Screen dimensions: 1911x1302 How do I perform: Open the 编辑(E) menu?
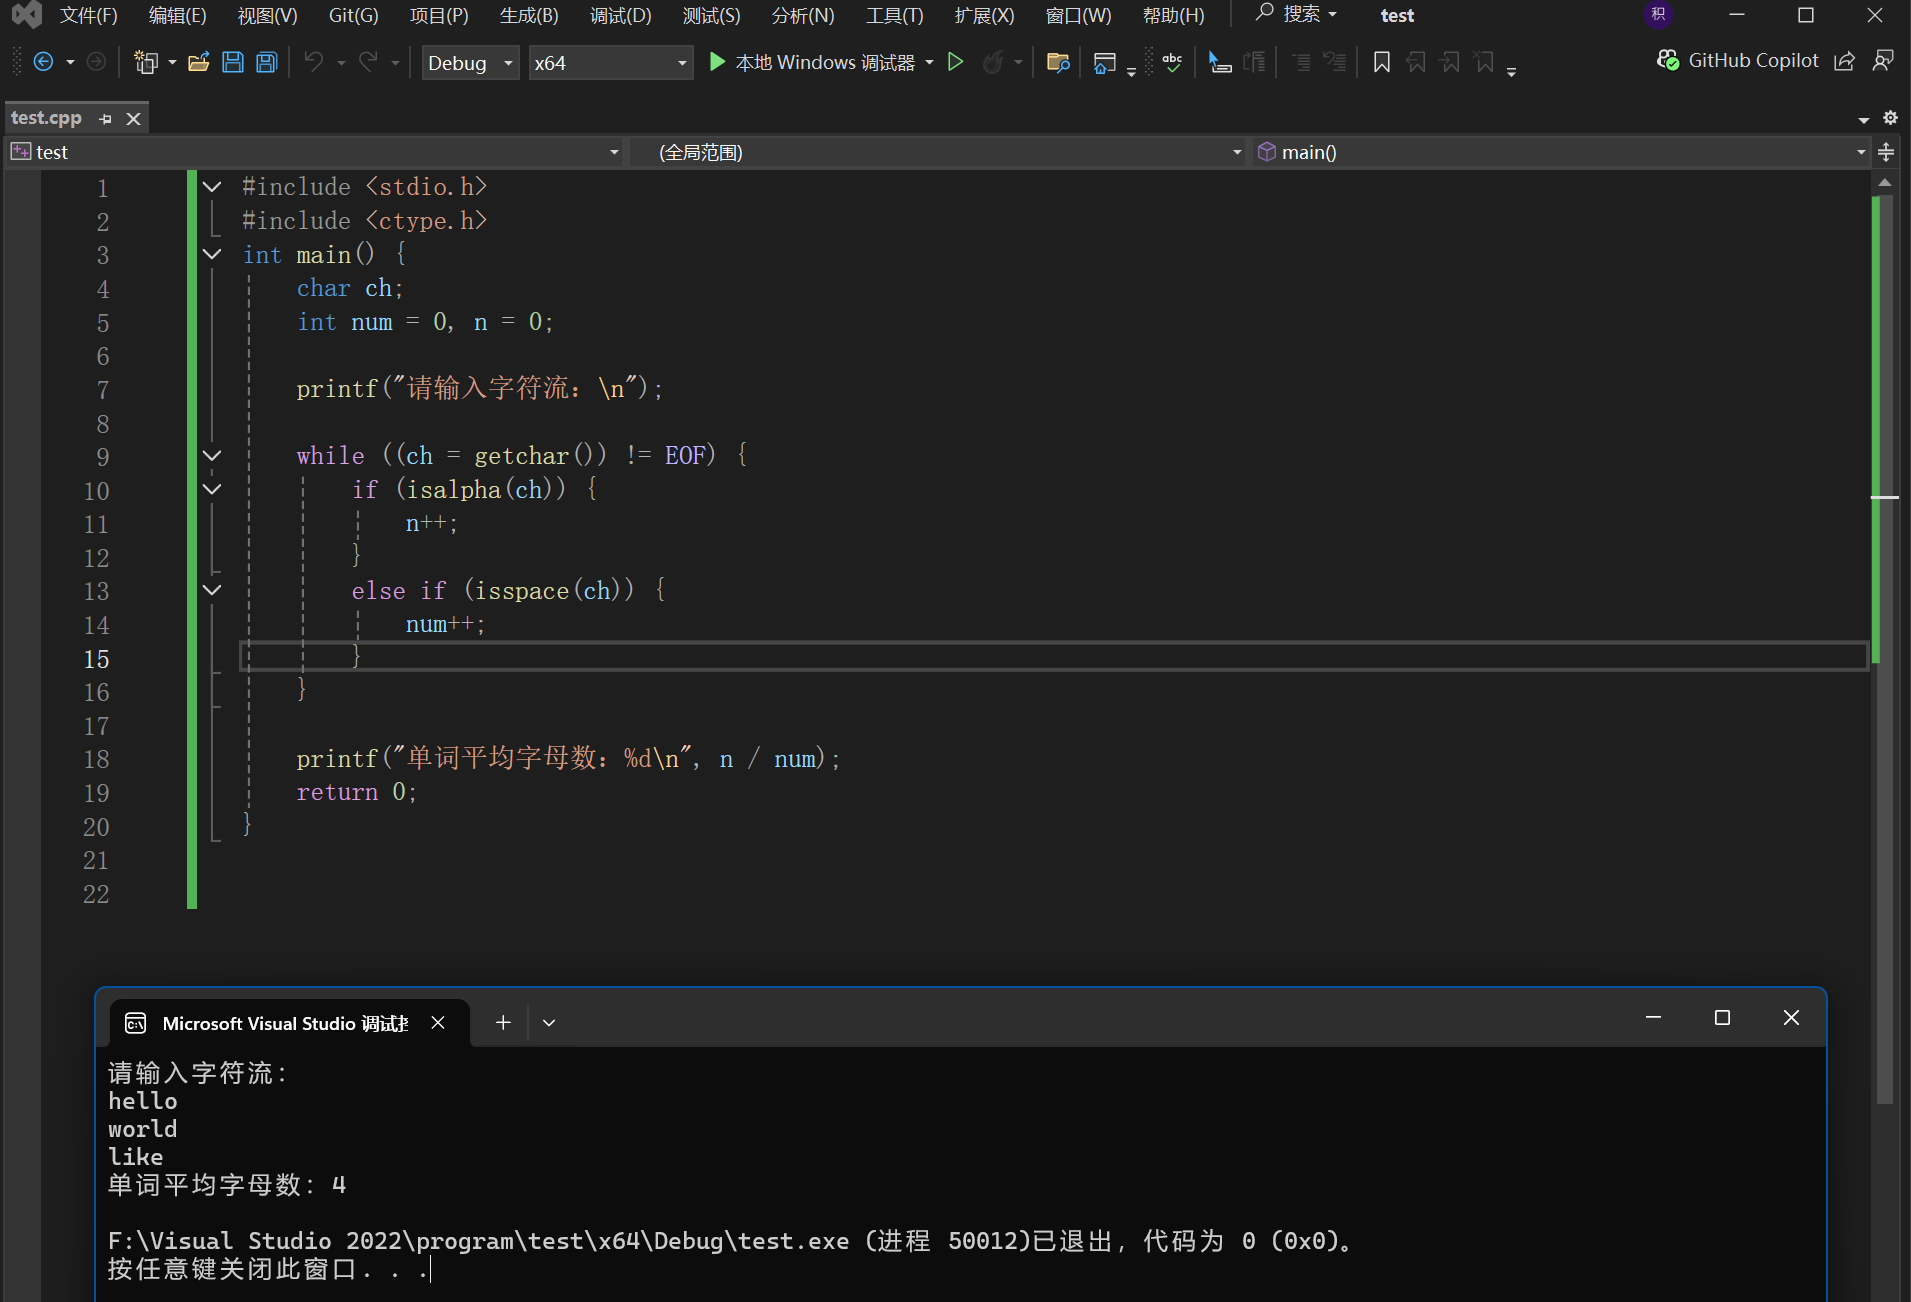coord(178,15)
